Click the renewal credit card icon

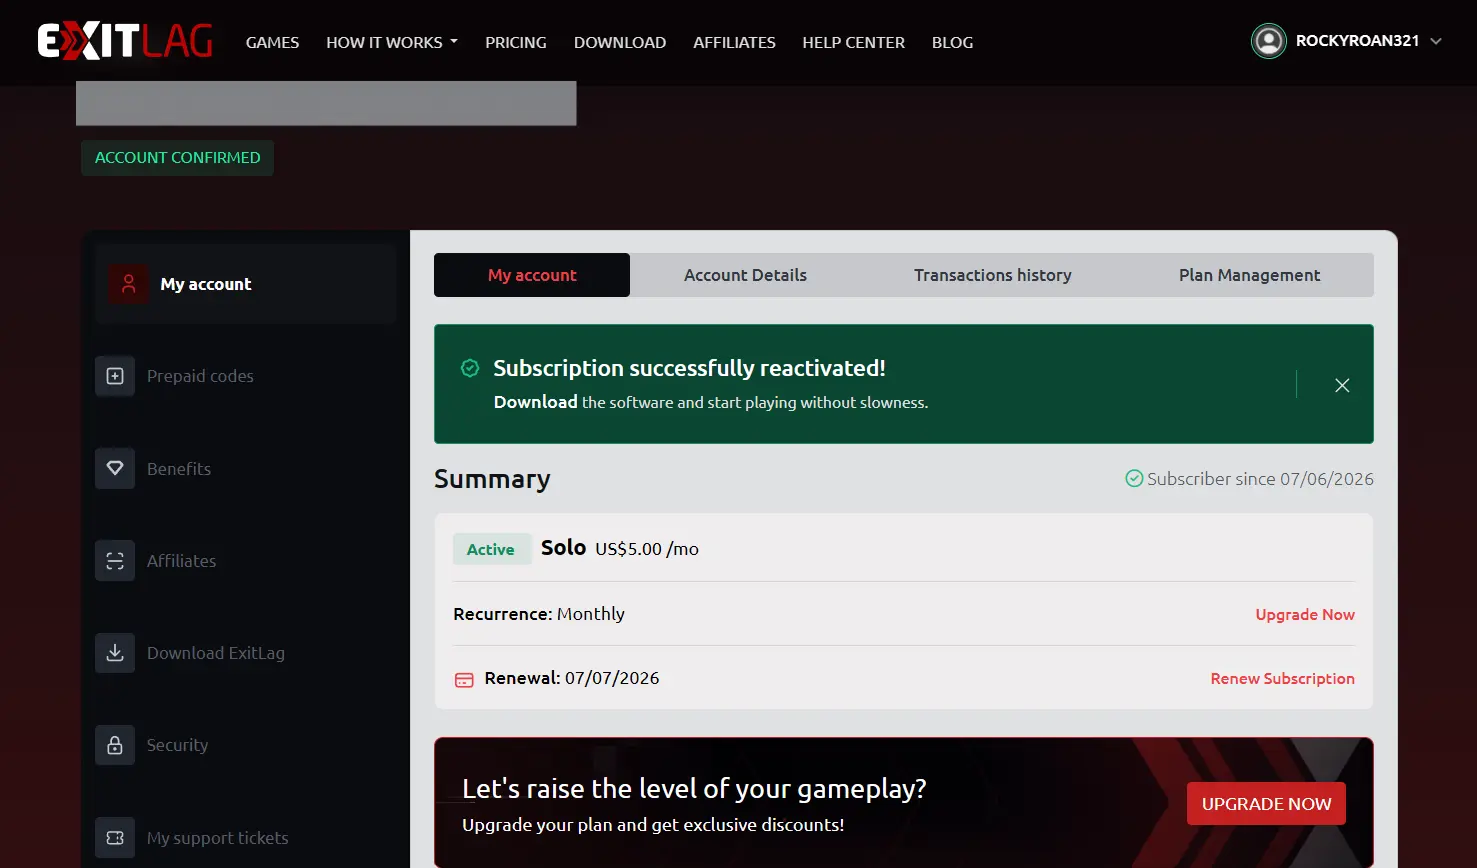point(464,679)
